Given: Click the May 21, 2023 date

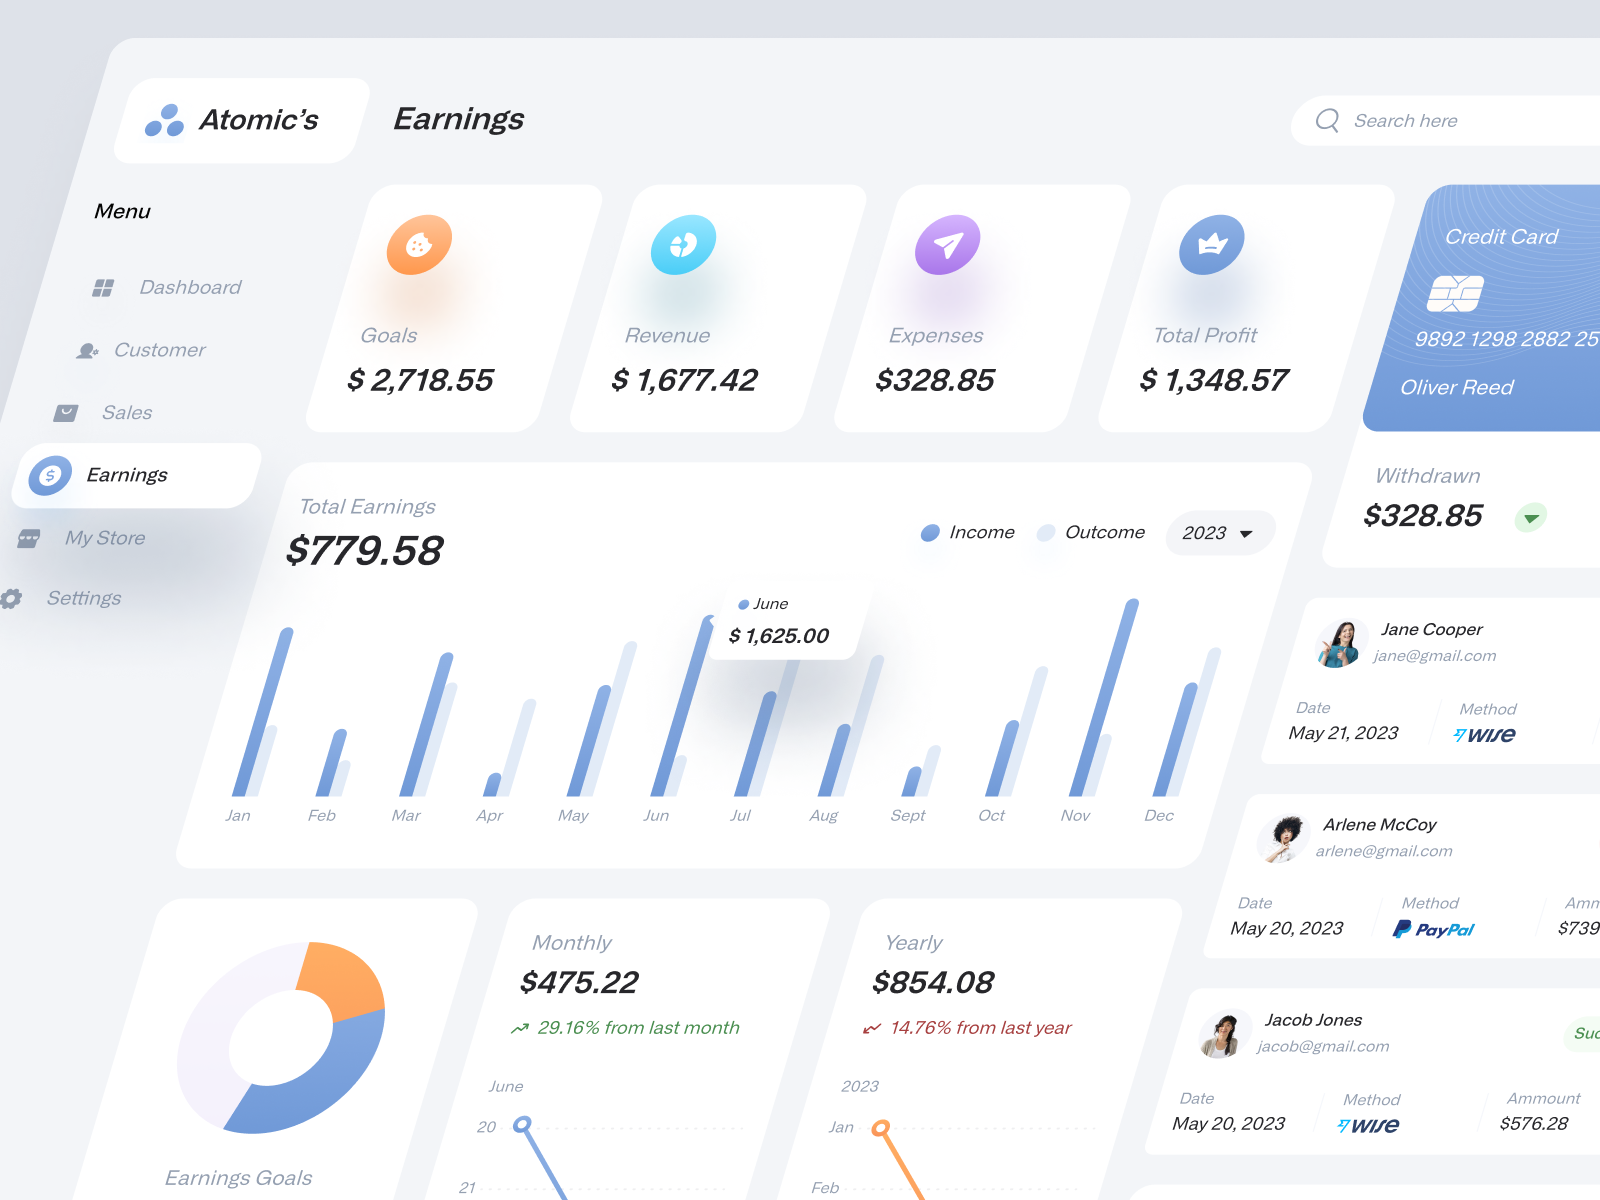Looking at the screenshot, I should [1343, 733].
